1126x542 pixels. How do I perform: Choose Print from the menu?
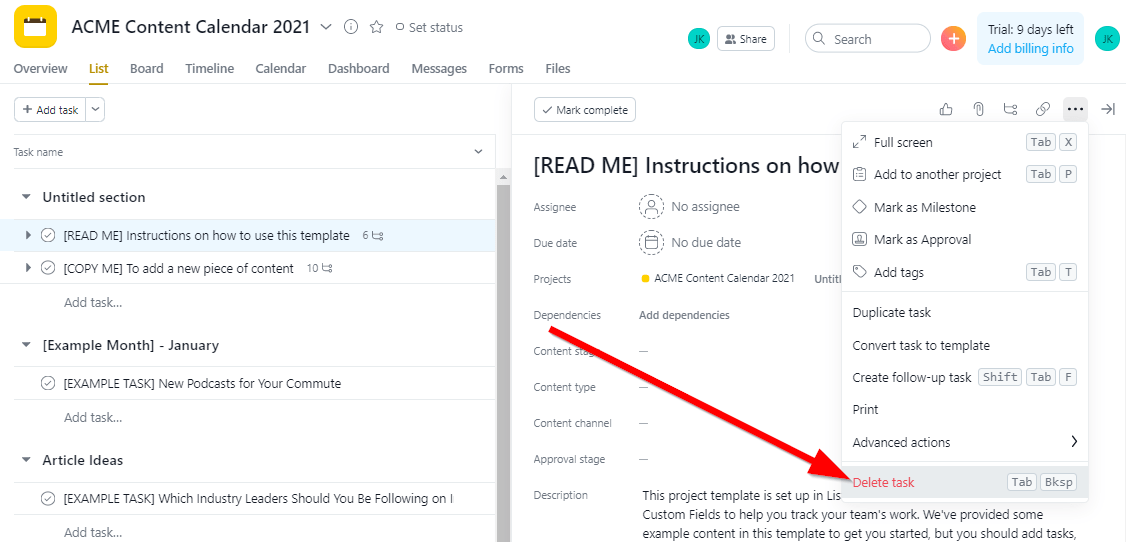965,410
